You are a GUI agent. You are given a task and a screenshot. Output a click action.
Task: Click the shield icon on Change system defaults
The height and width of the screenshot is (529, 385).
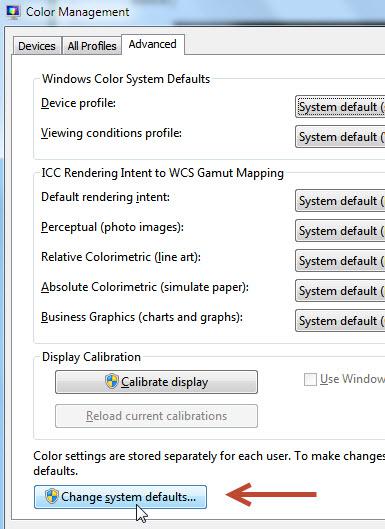[x=52, y=497]
